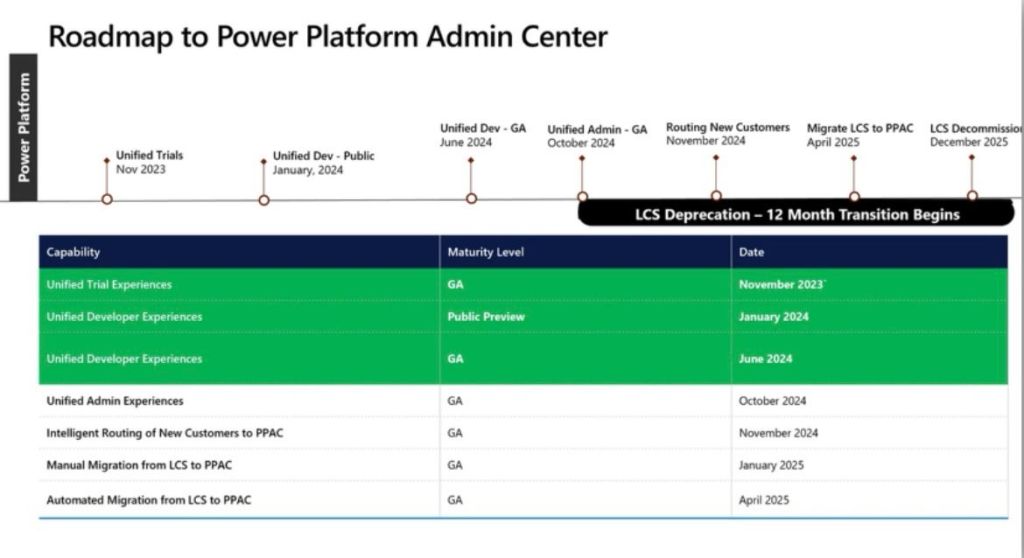Click the LCS Decommission December 2025 marker
This screenshot has width=1024, height=558.
pyautogui.click(x=972, y=195)
